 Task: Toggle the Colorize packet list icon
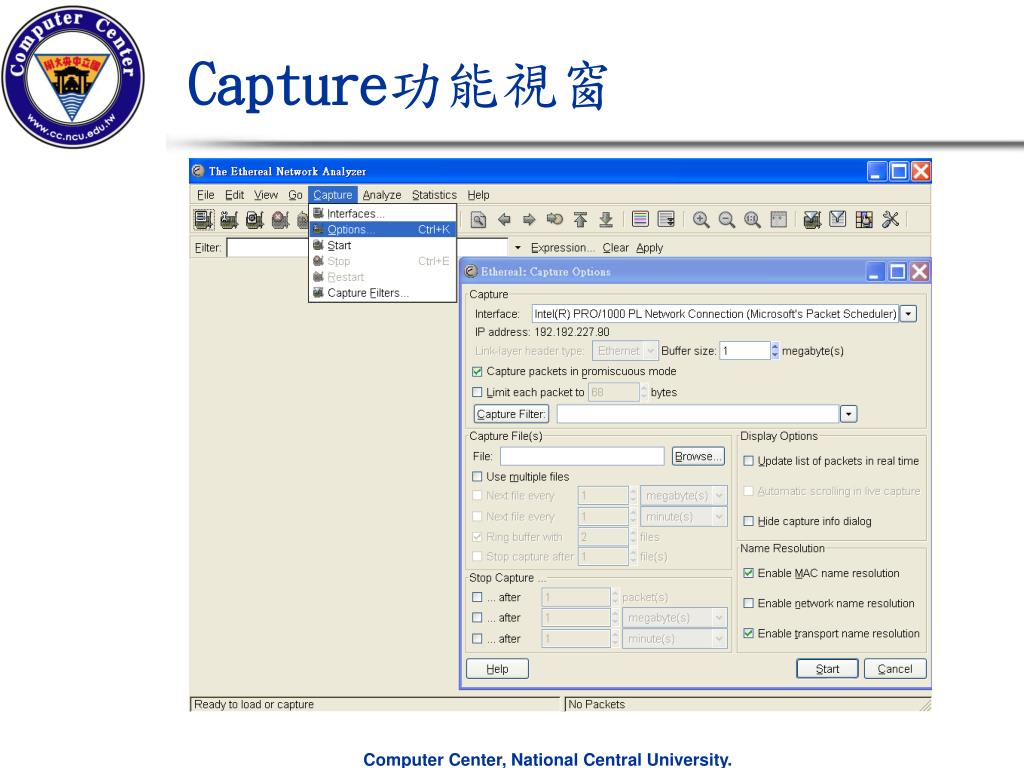pyautogui.click(x=640, y=219)
